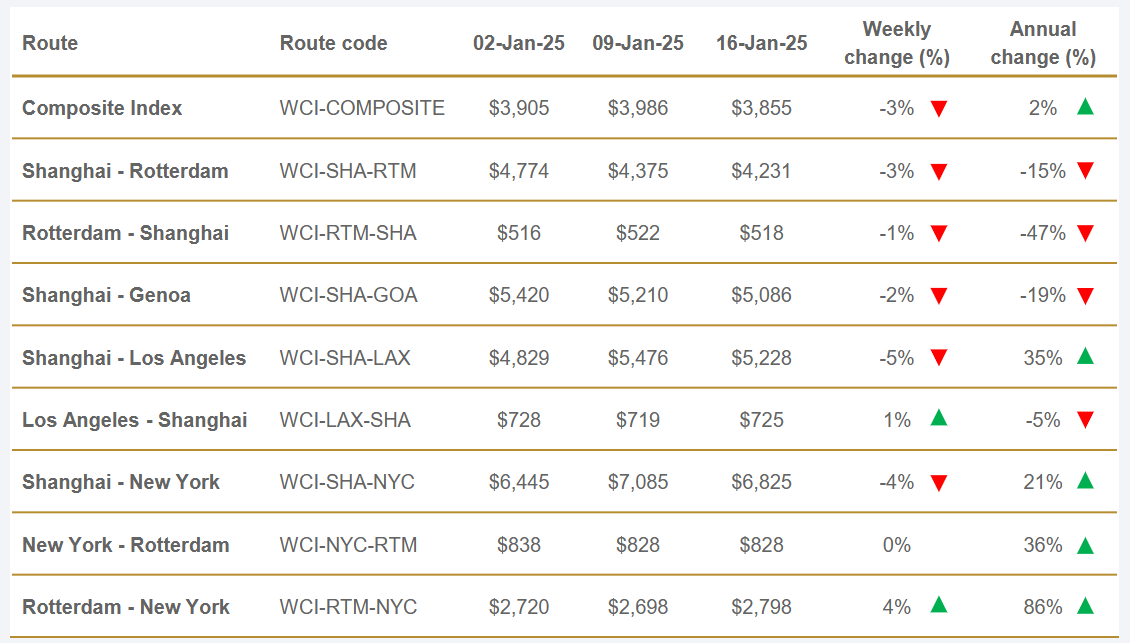Select the $516 value for Rotterdam - Shanghai
The height and width of the screenshot is (643, 1130).
(x=519, y=233)
